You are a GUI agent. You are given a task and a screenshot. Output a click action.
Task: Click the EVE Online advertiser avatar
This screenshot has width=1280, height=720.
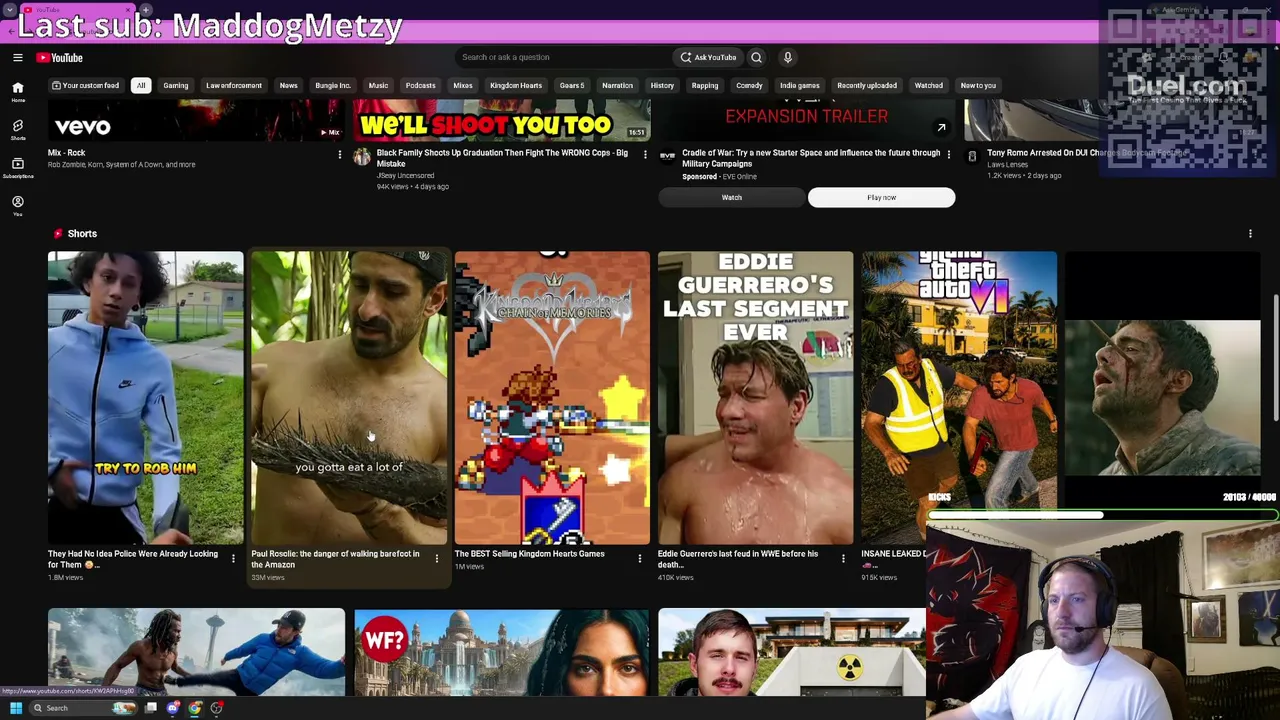[667, 157]
